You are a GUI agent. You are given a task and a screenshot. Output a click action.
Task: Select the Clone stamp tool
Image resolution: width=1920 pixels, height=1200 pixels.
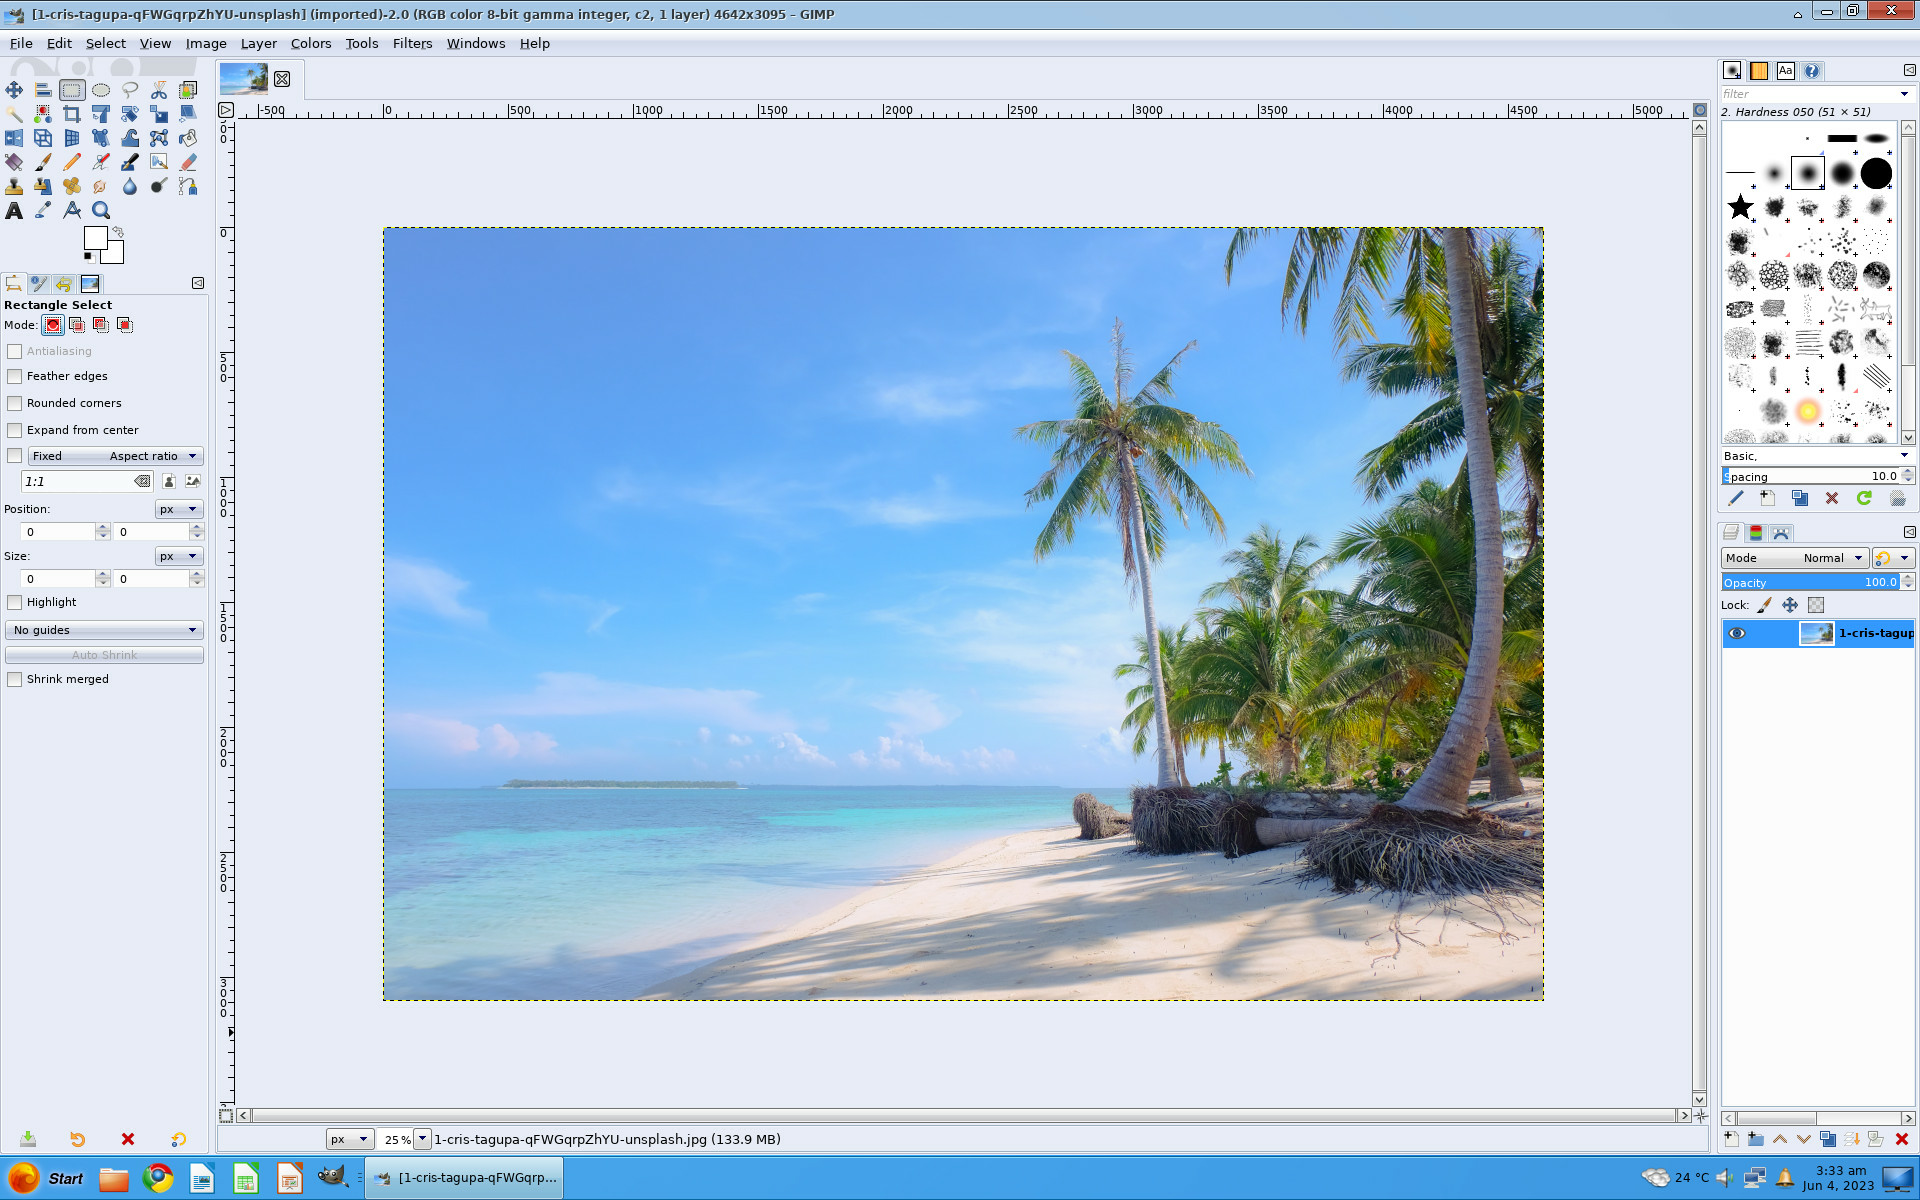pos(14,186)
